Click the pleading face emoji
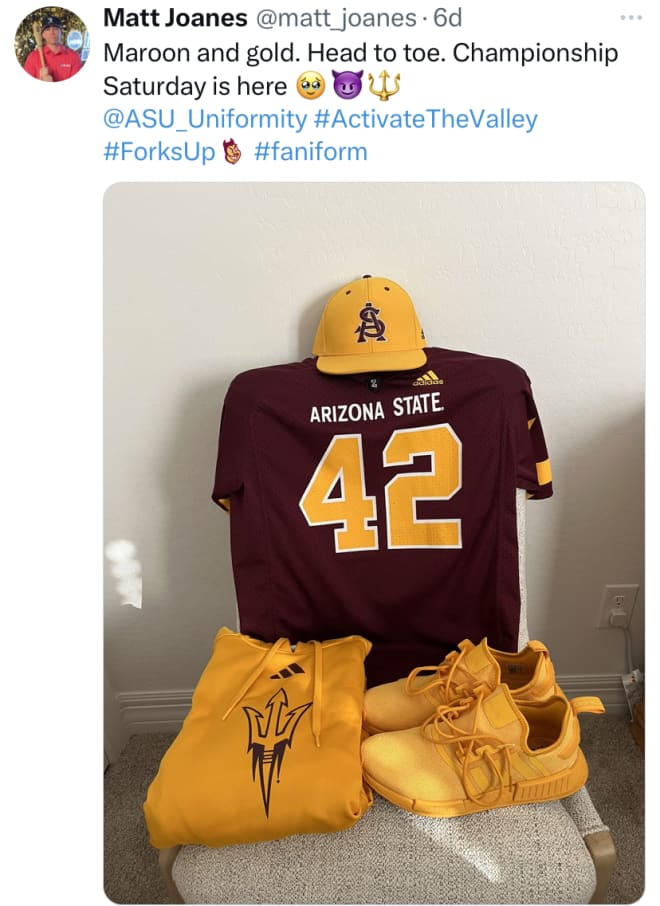Screen dimensions: 660x906 309,87
